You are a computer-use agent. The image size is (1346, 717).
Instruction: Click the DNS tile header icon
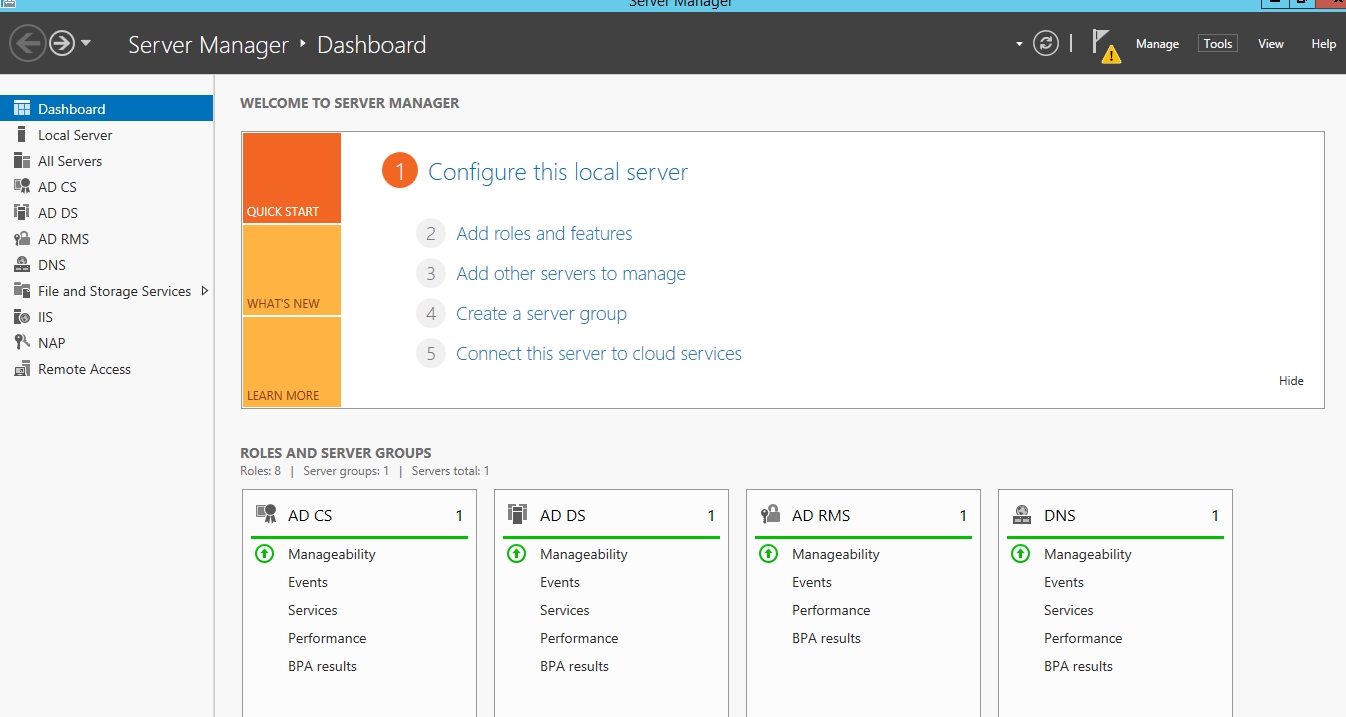click(x=1022, y=514)
